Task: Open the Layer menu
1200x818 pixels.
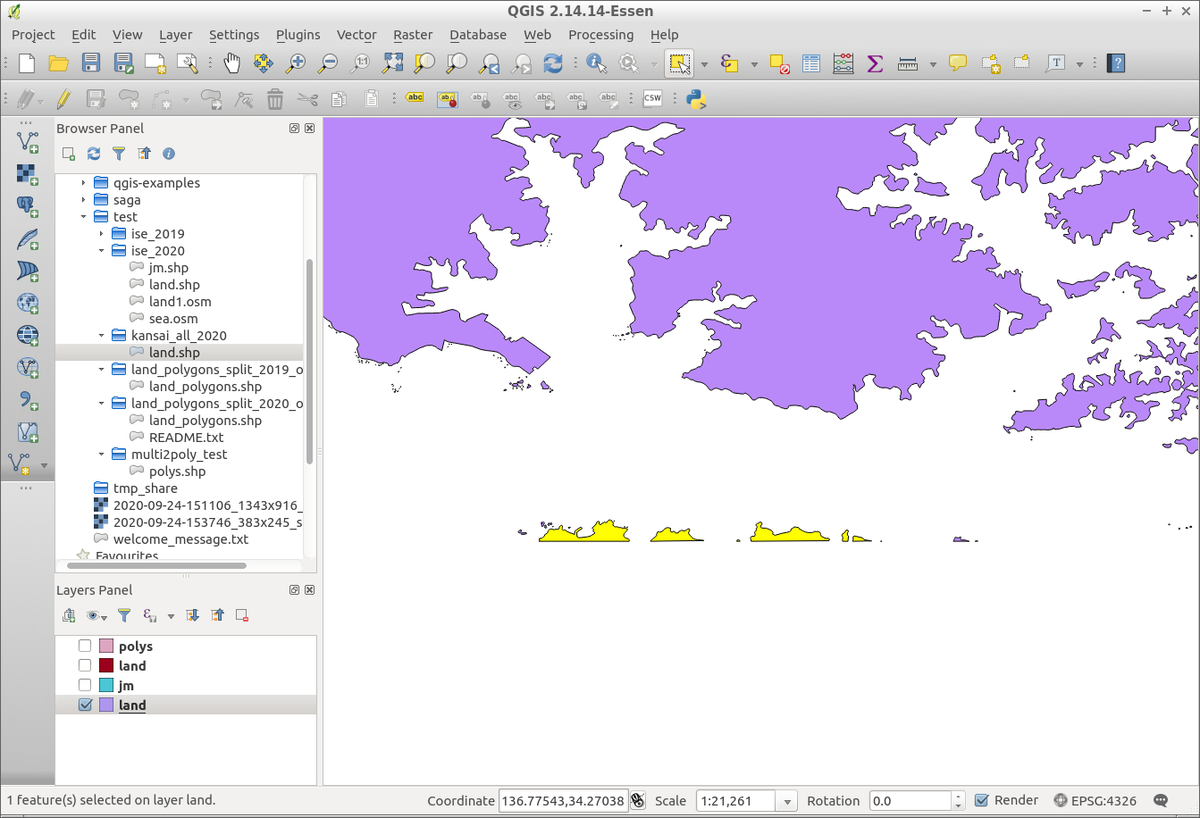Action: (176, 34)
